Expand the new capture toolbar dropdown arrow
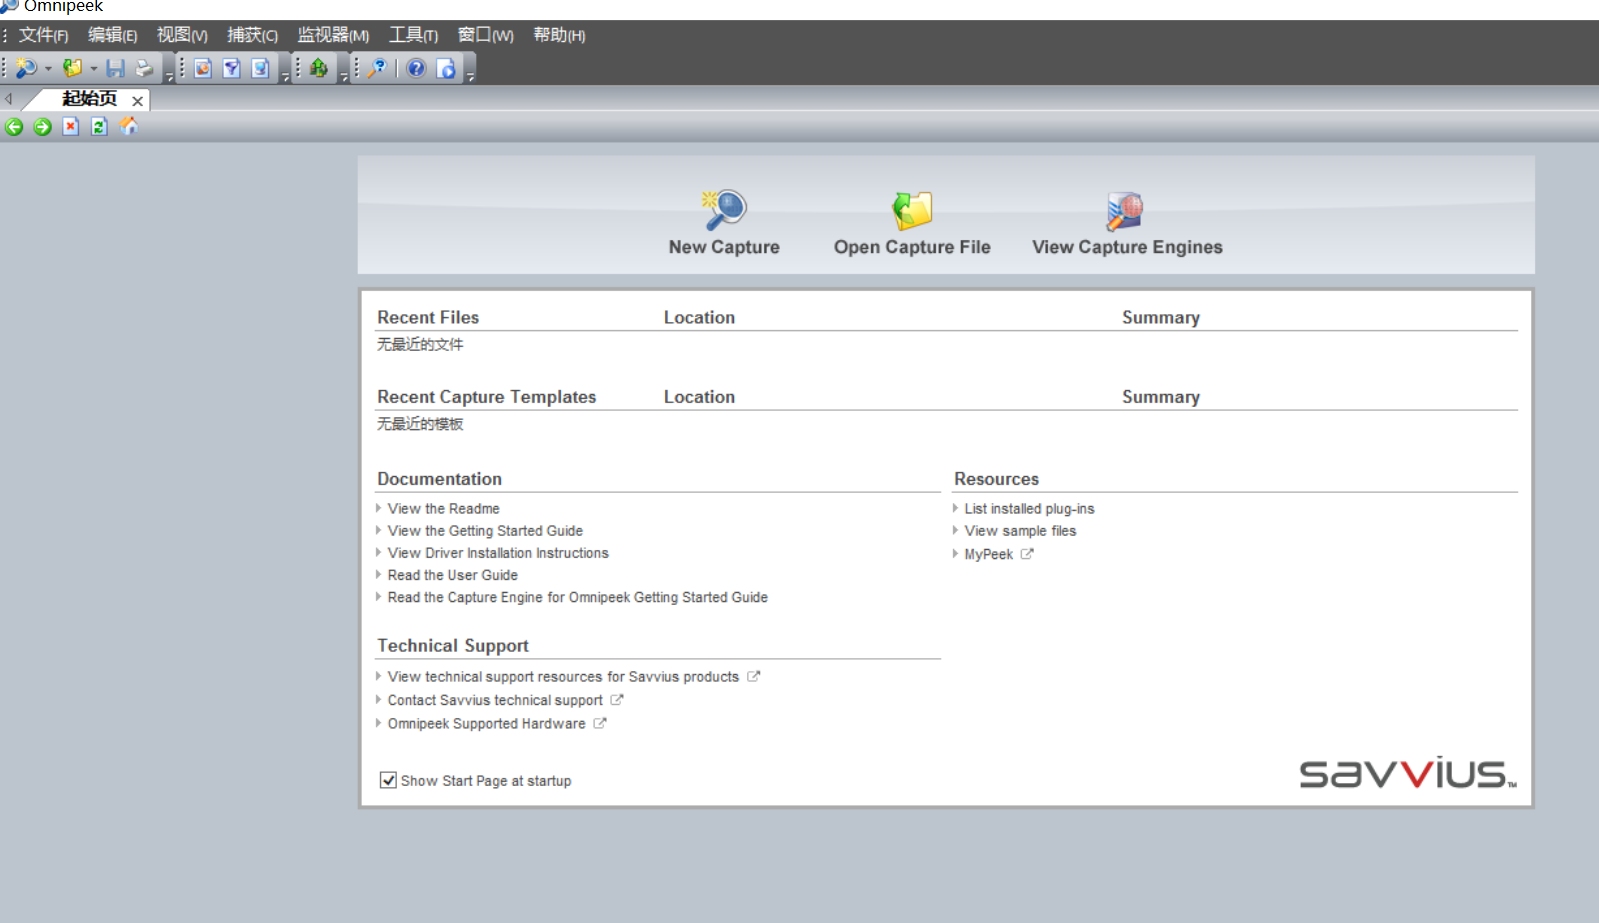Viewport: 1599px width, 923px height. tap(48, 69)
